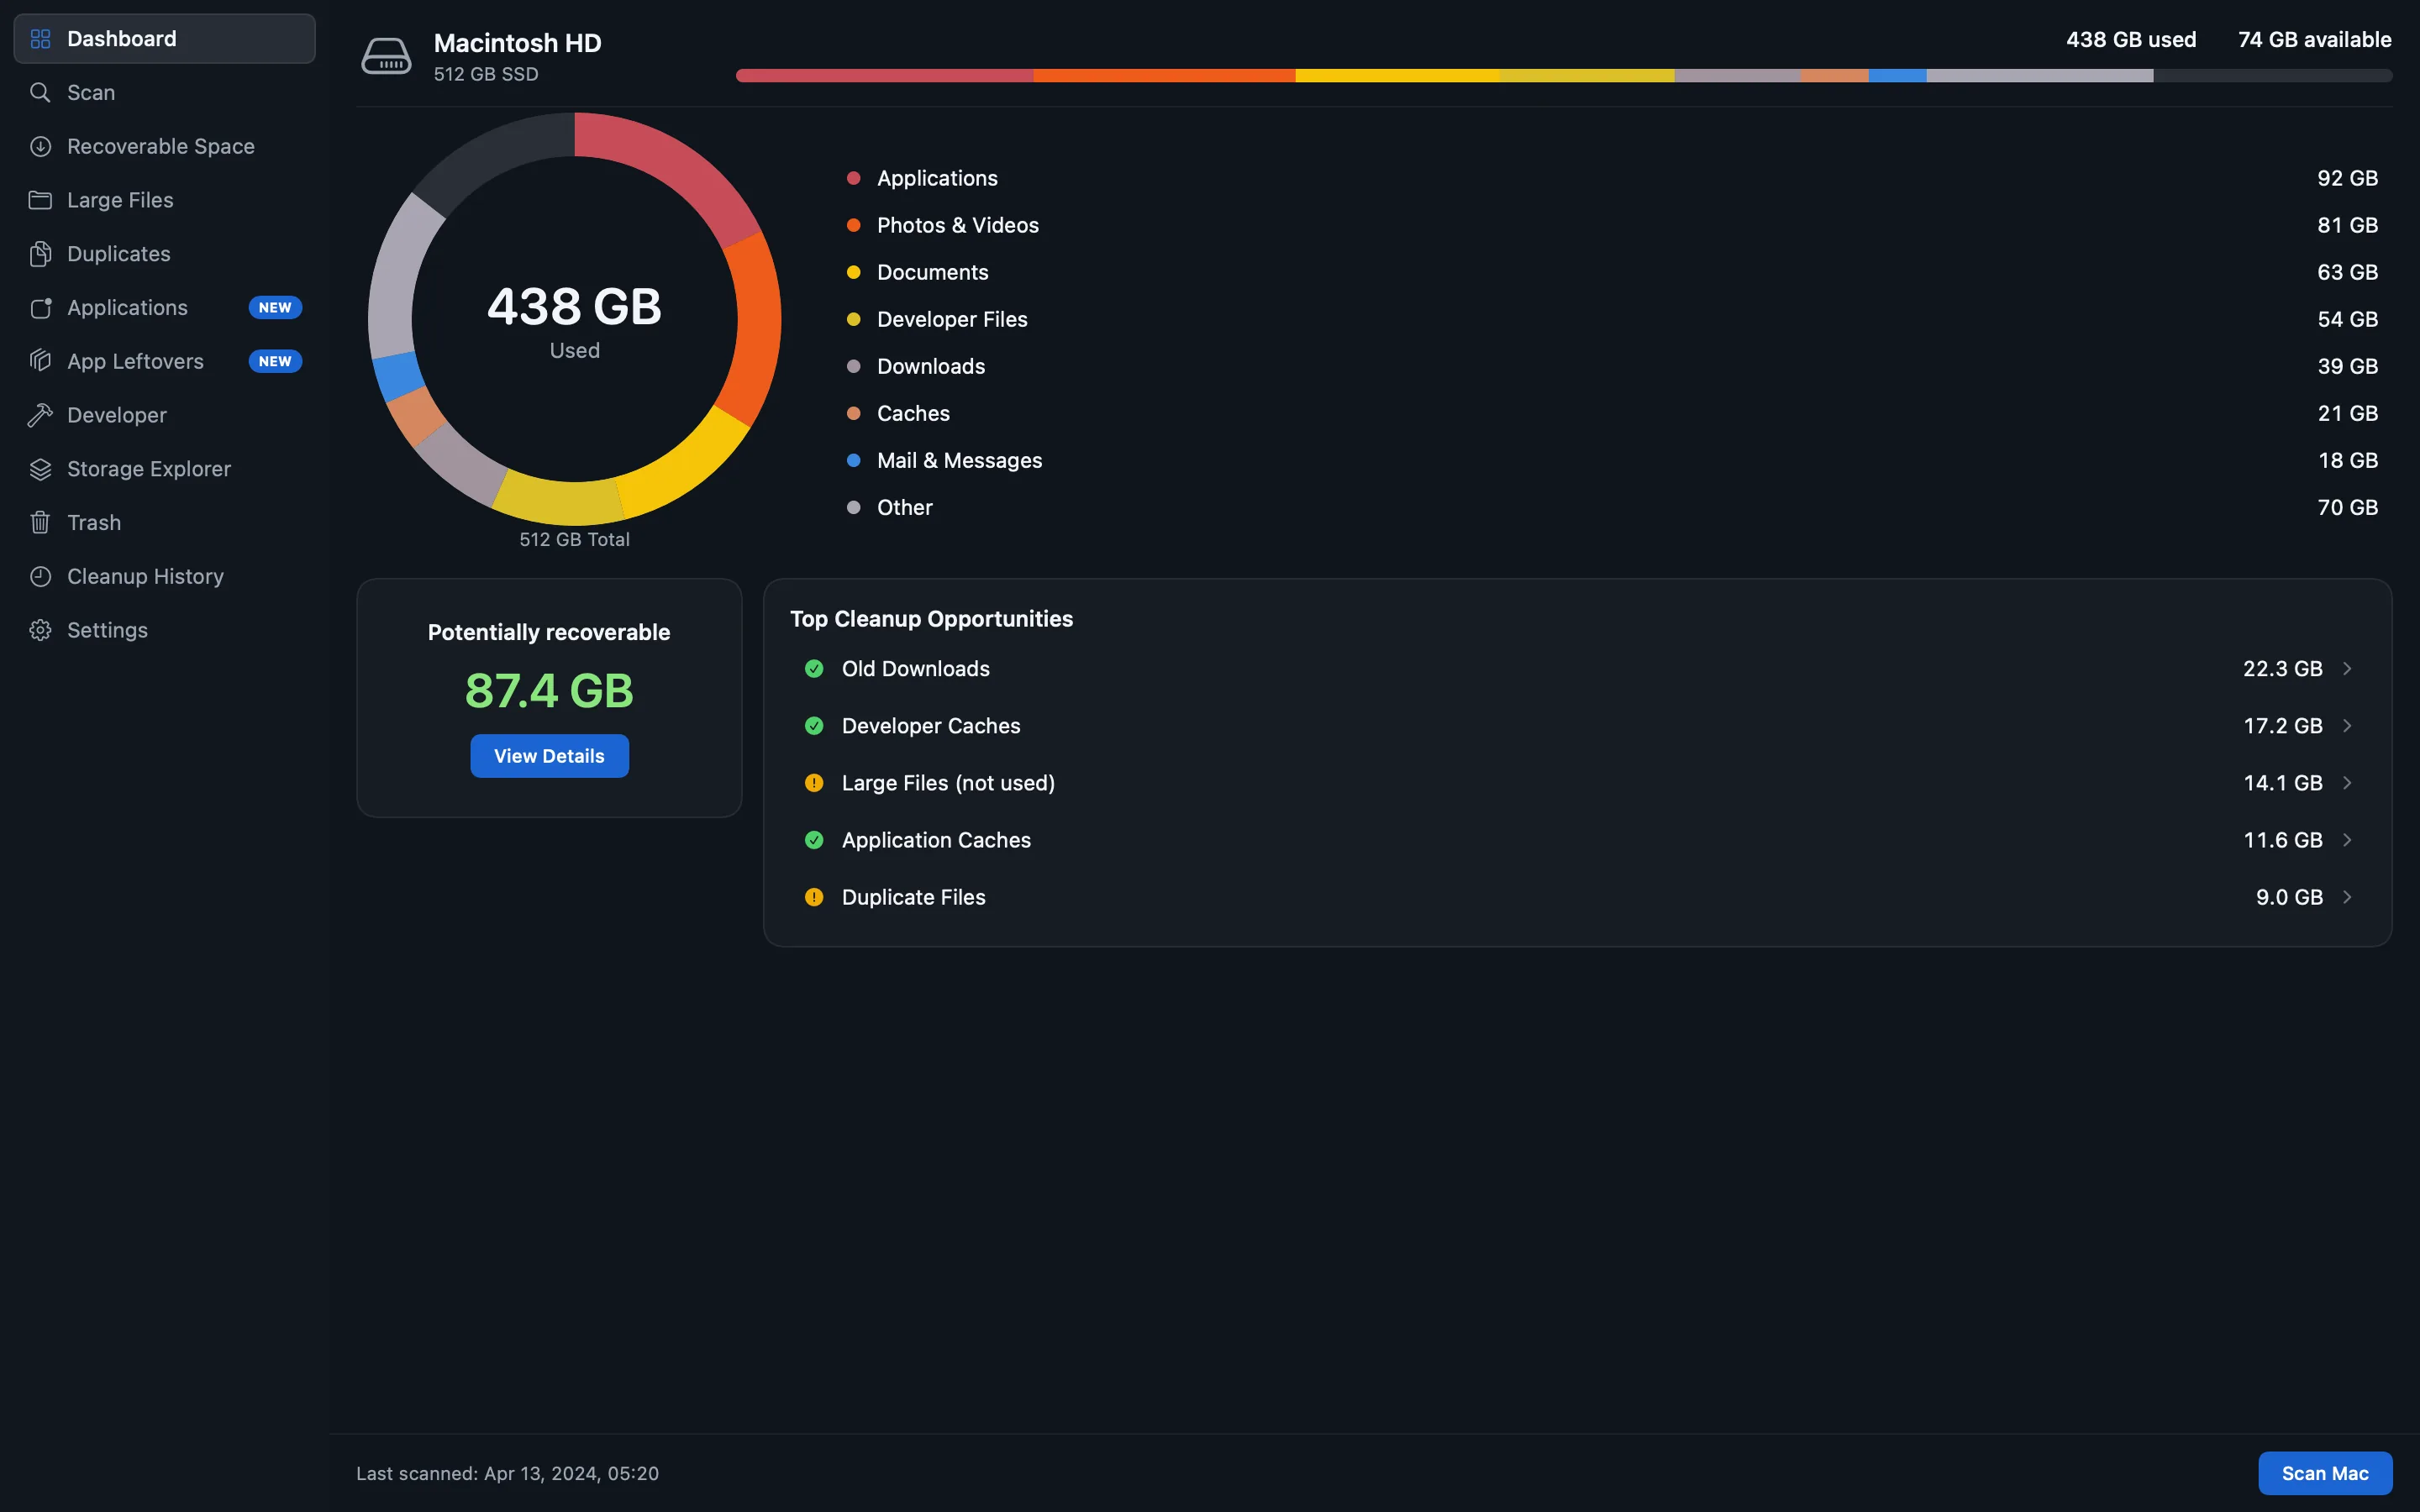Click the Scan magnifier icon
Viewport: 2420px width, 1512px height.
[x=40, y=93]
